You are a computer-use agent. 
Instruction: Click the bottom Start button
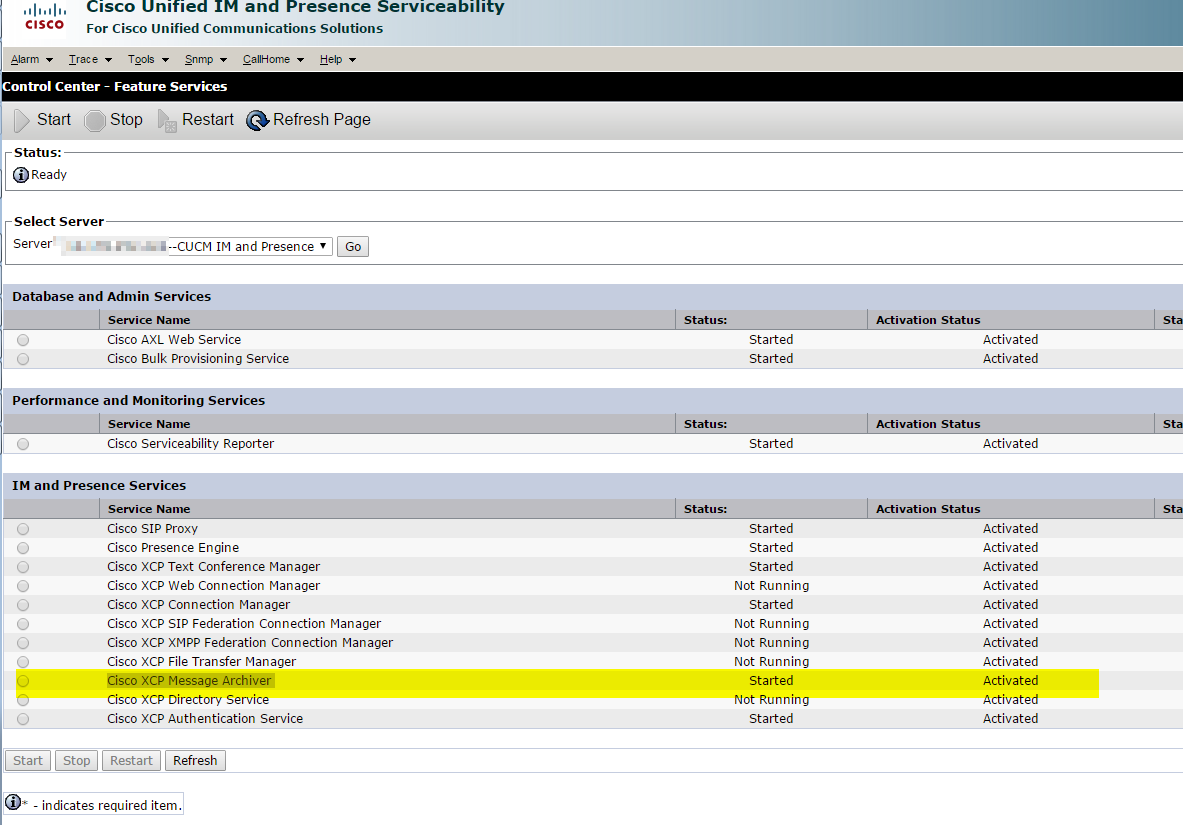28,761
